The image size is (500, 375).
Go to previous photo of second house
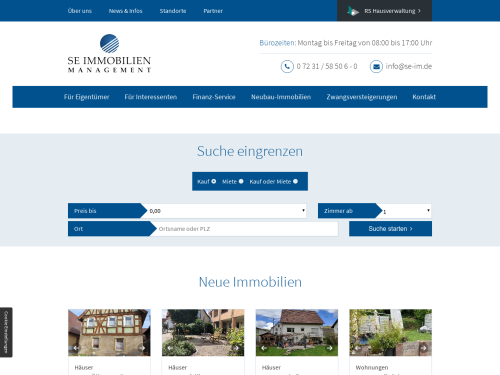[x=170, y=348]
